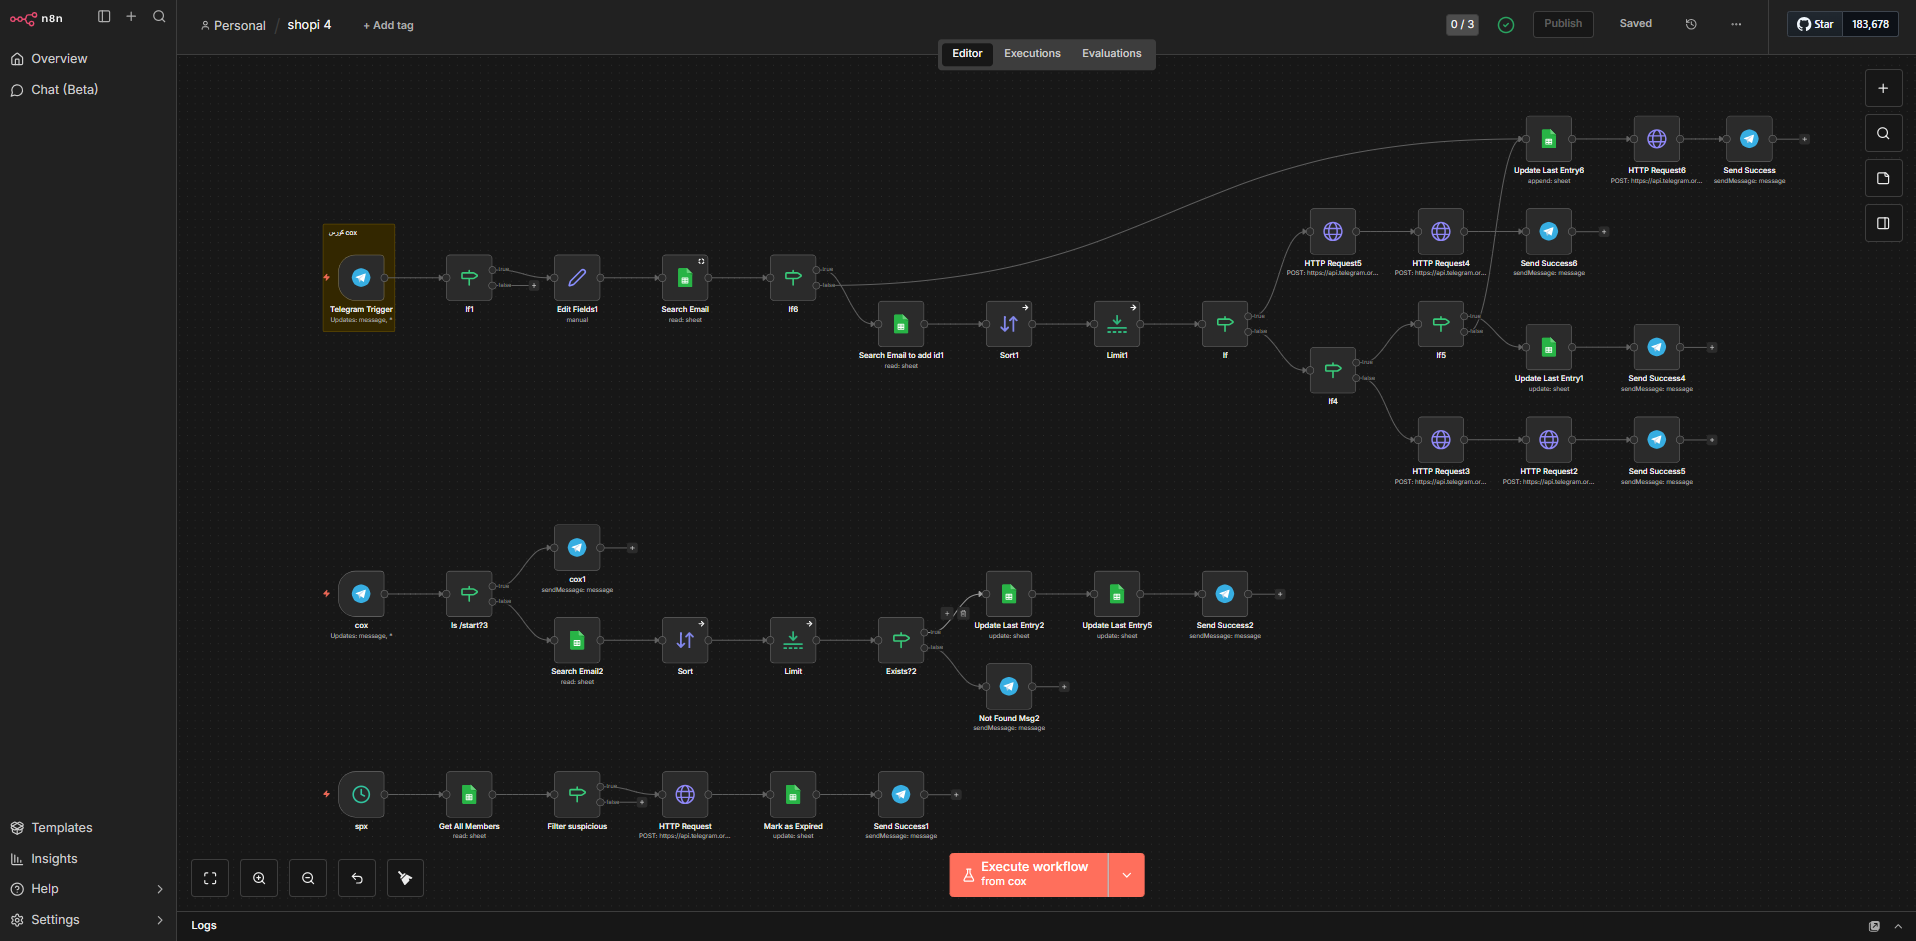Zoom in on the workflow canvas
Screen dimensions: 1916x941
pos(259,878)
